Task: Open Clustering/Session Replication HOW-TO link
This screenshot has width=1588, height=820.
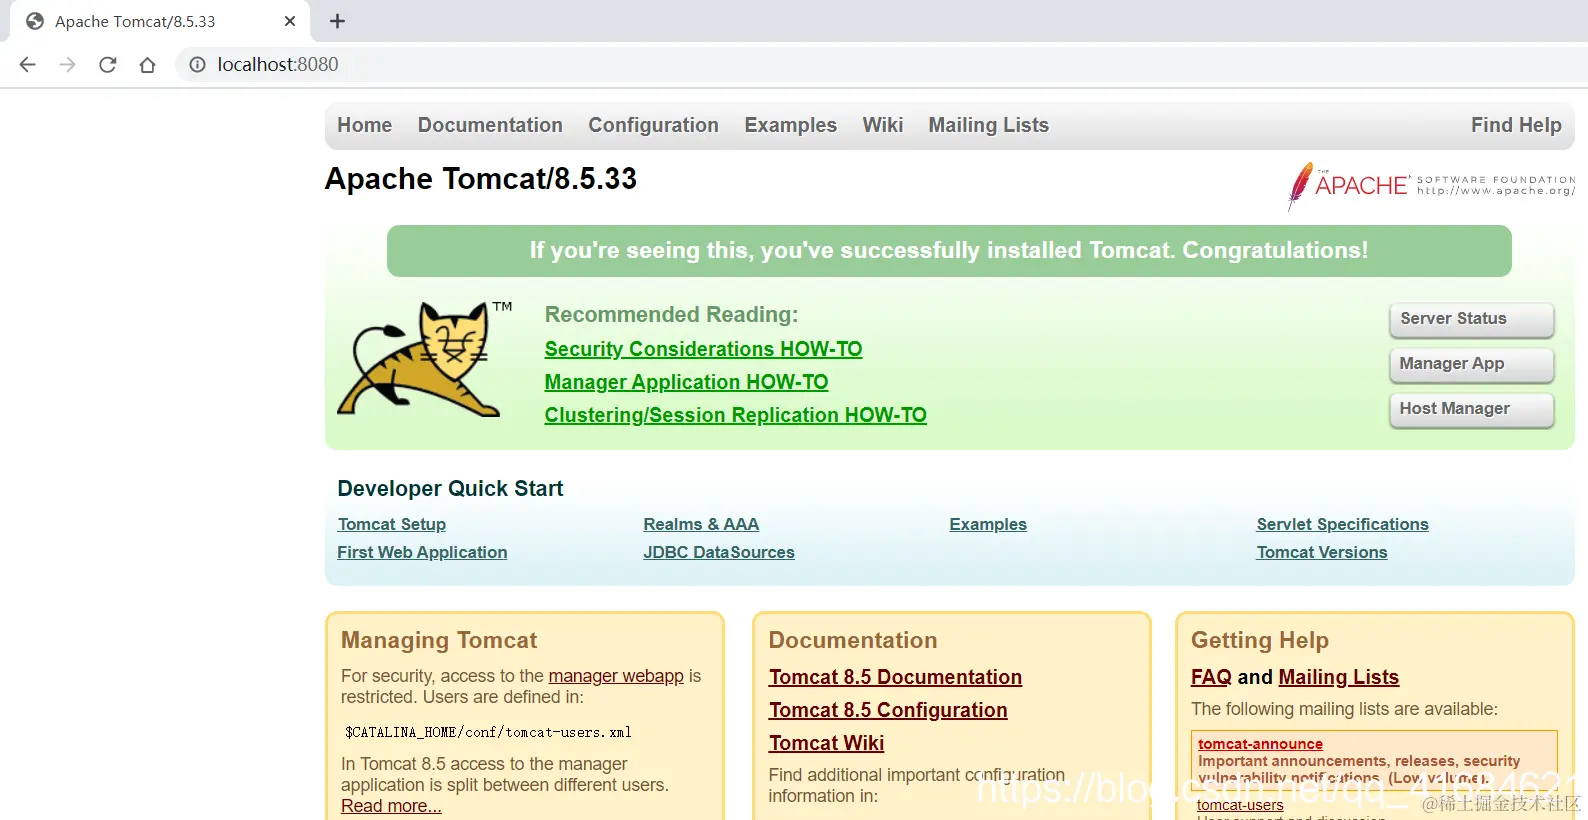Action: (735, 415)
